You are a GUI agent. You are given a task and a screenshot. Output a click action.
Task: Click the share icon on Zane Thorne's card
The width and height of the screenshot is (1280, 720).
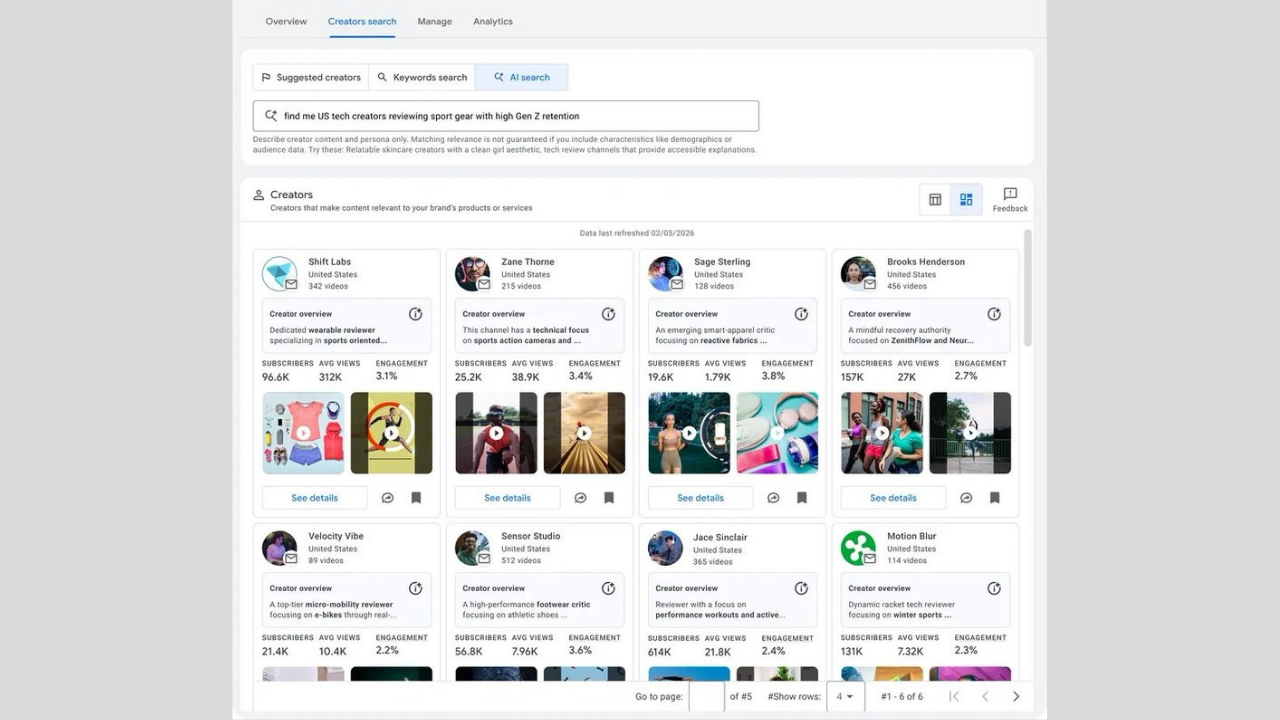tap(580, 497)
